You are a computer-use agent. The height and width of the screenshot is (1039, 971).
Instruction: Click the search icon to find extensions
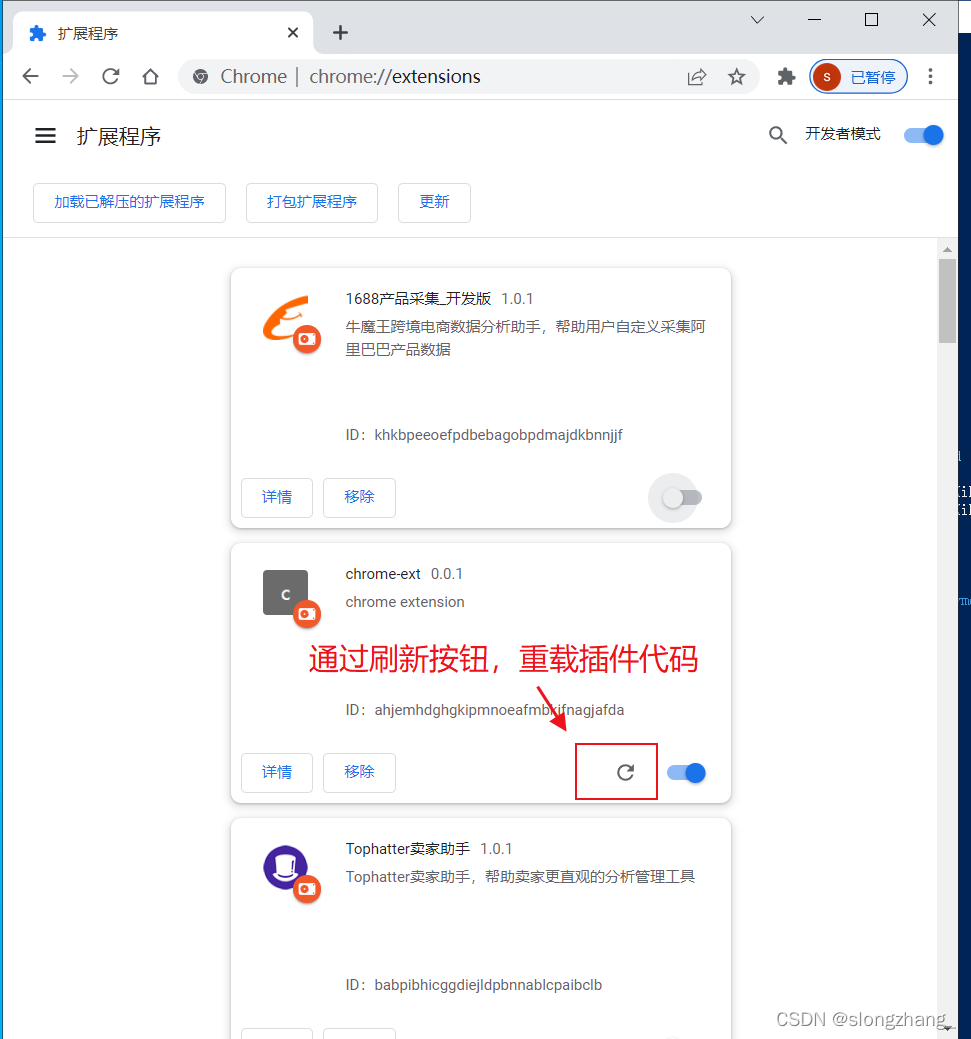[778, 135]
